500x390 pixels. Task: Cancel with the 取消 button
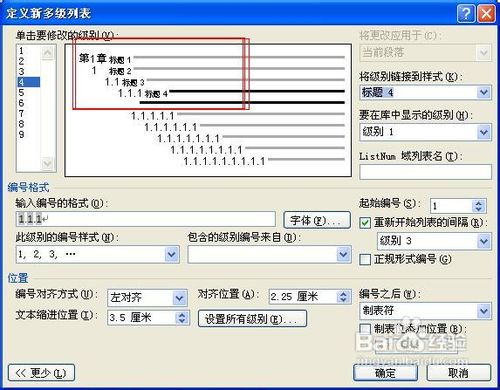pos(459,373)
